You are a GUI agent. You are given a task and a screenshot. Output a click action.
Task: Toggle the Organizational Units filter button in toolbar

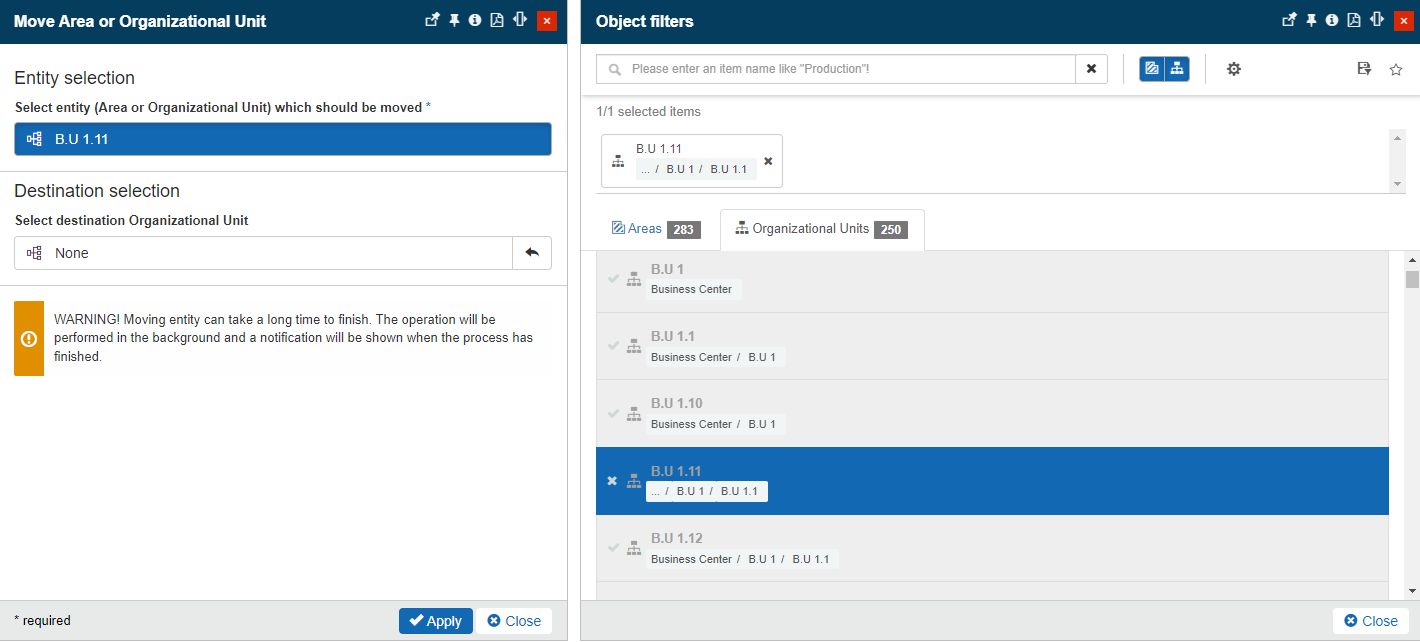1177,69
